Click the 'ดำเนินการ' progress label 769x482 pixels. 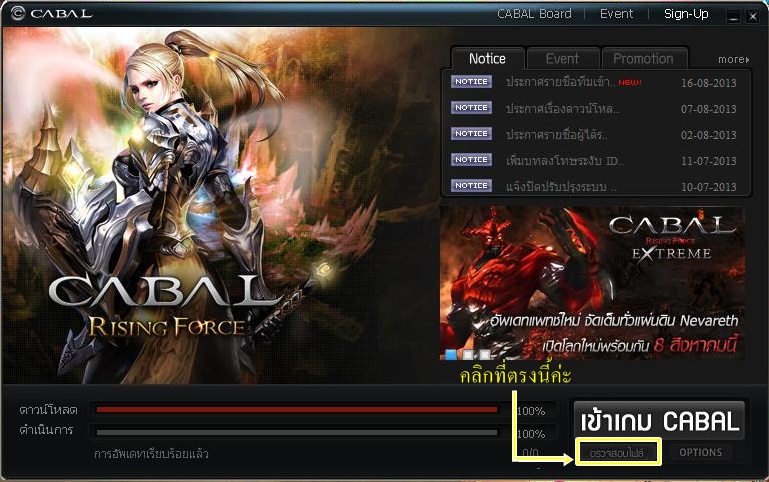(46, 430)
